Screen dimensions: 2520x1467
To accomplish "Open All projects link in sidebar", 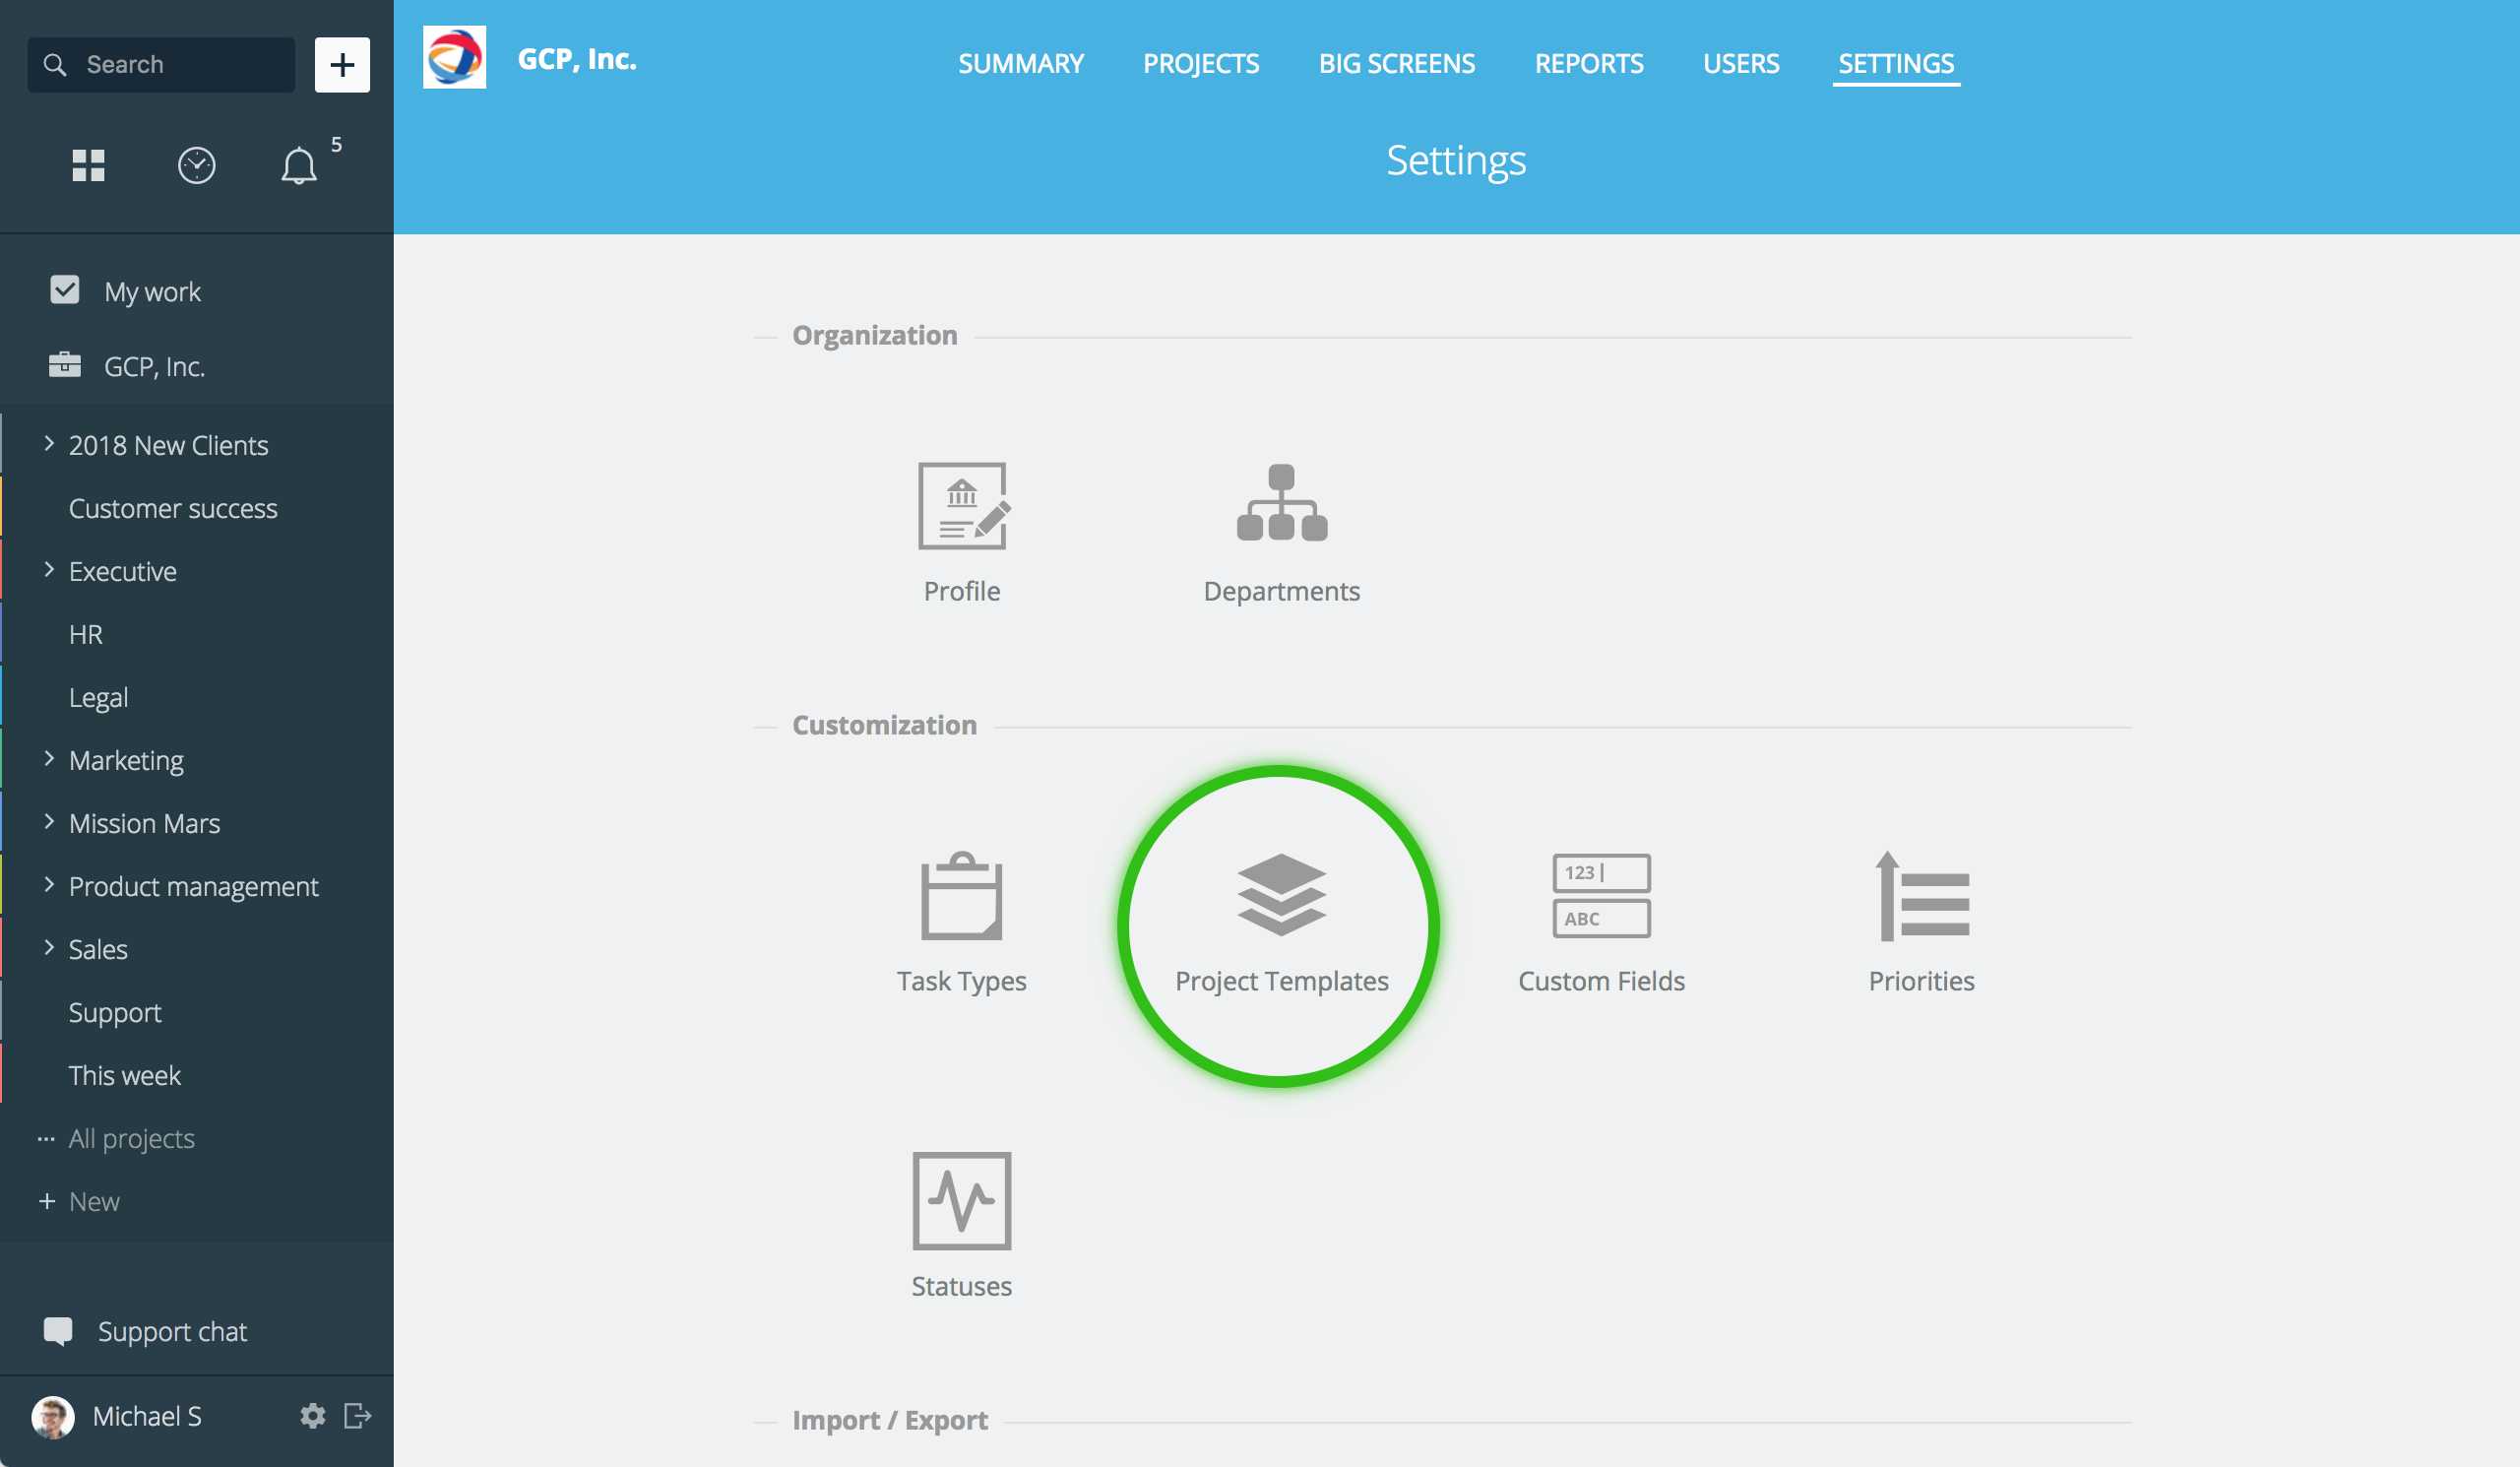I will point(131,1138).
